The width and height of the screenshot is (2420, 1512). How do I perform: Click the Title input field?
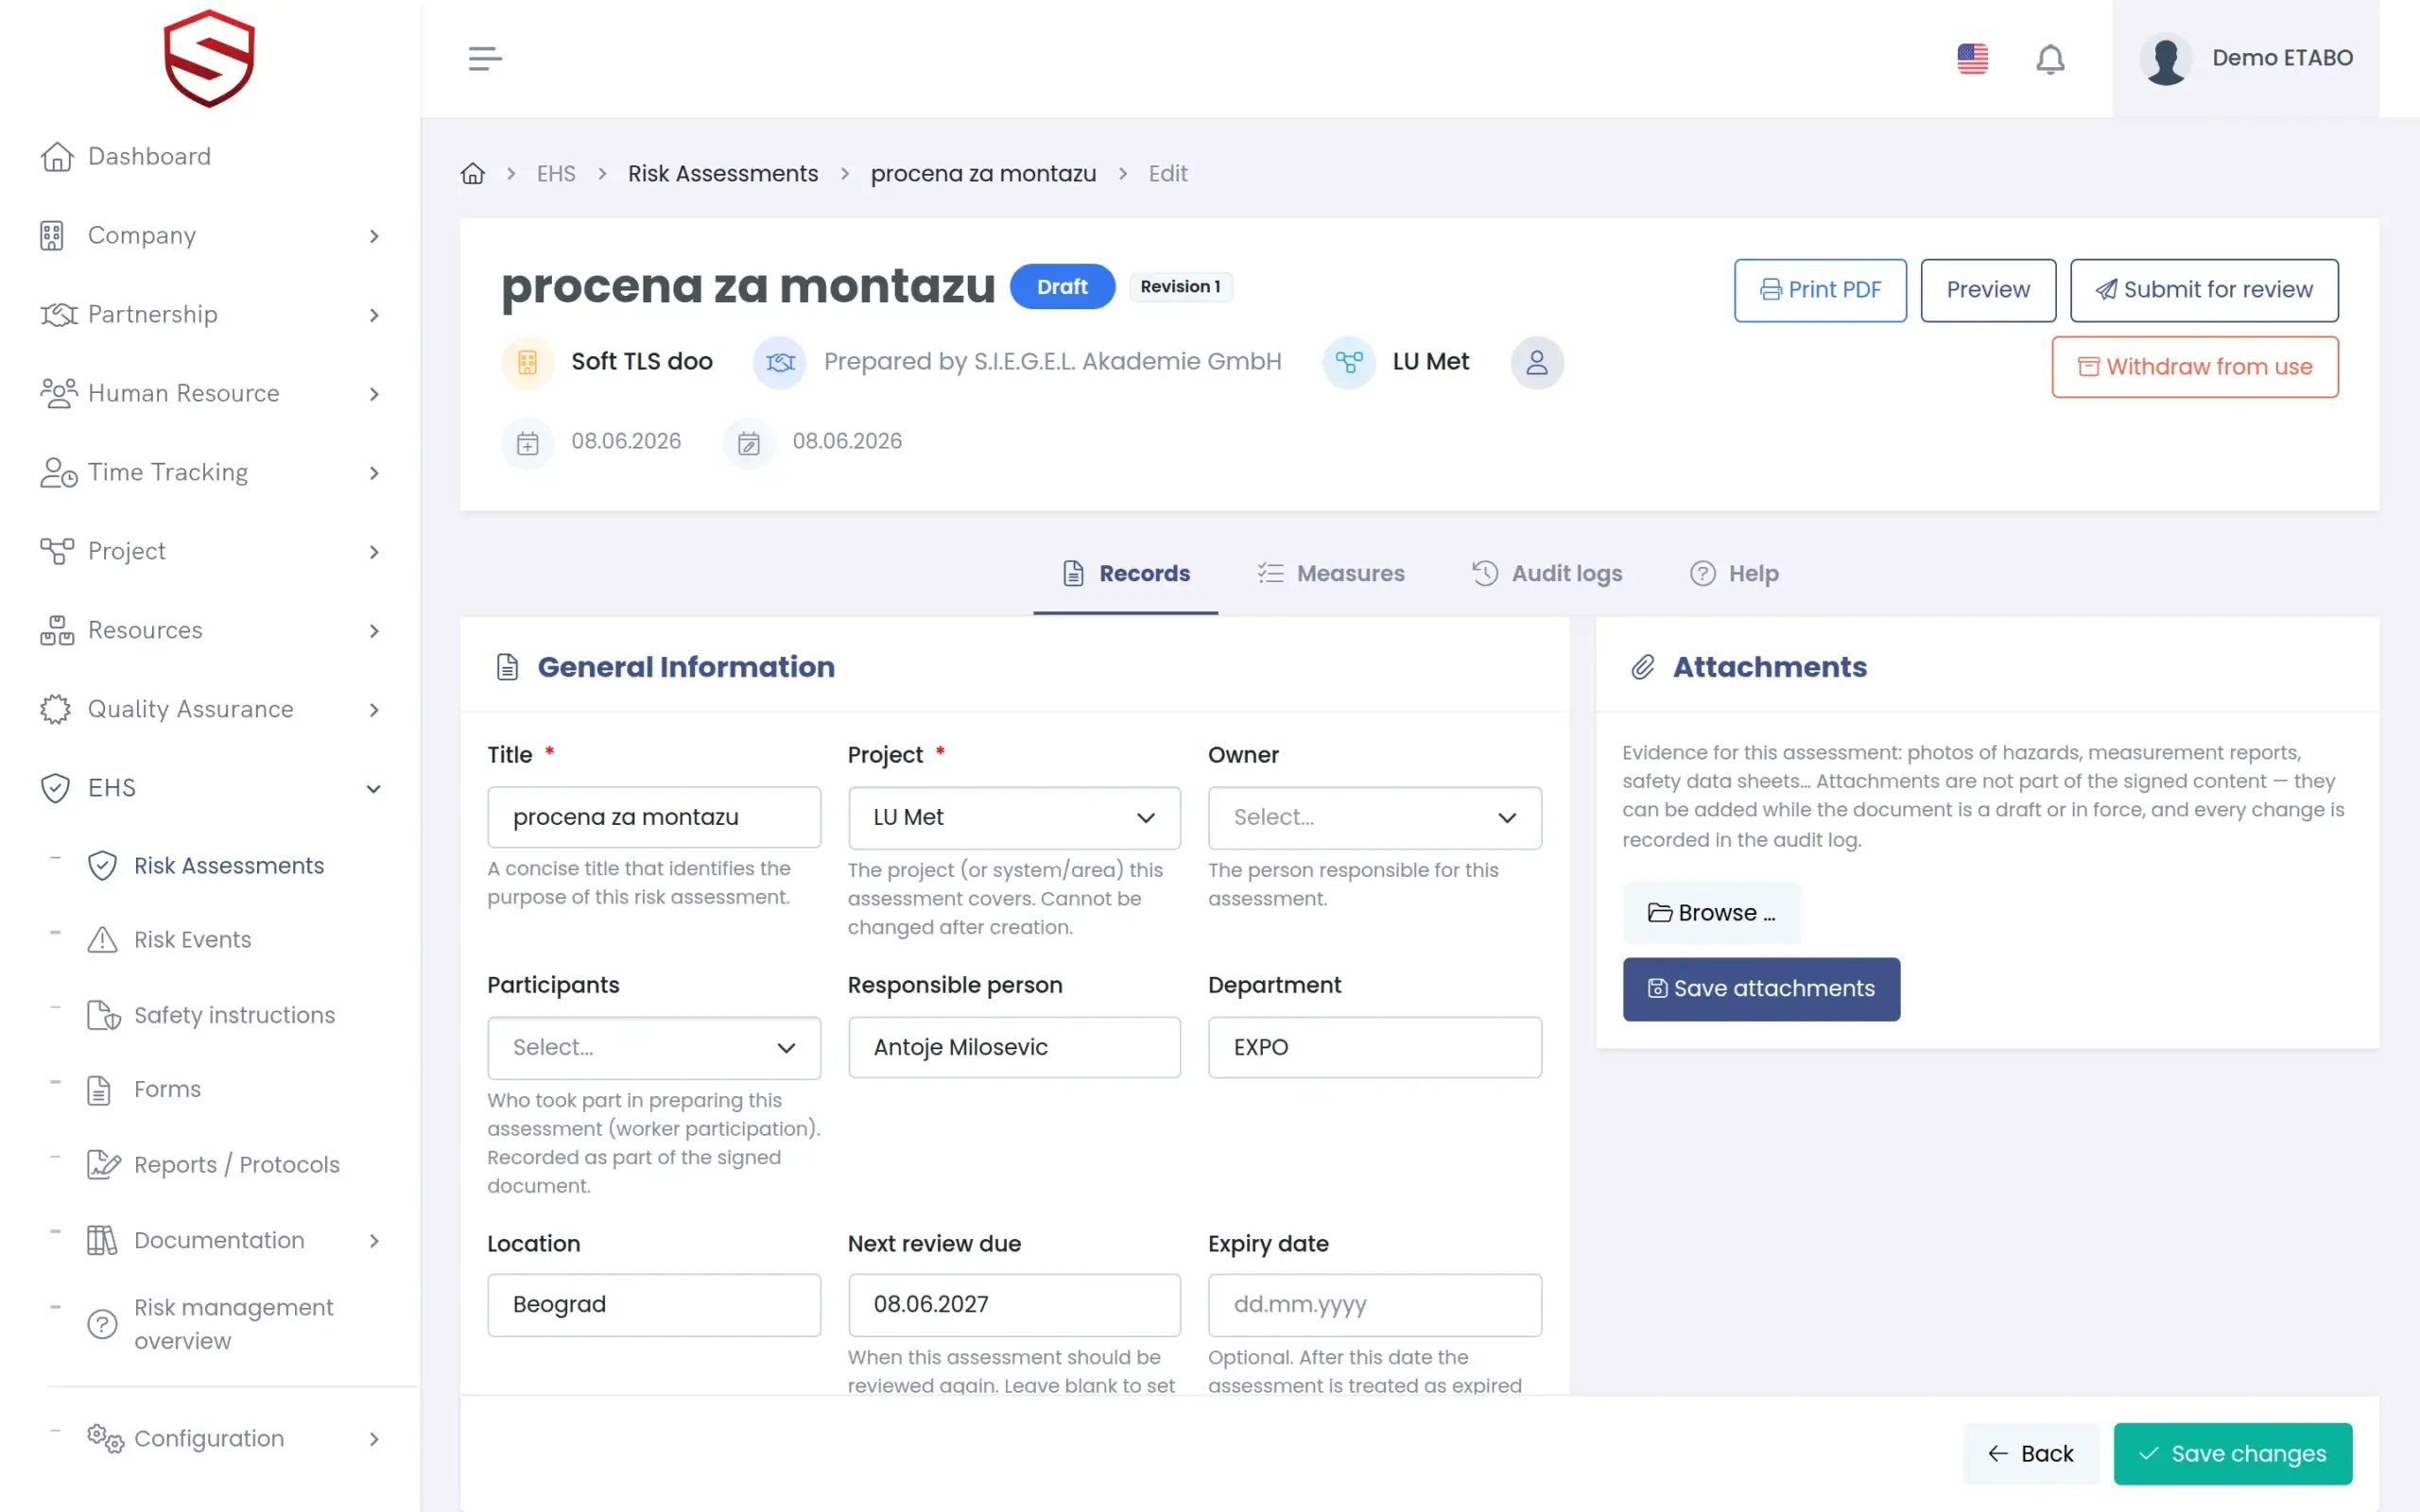pyautogui.click(x=654, y=818)
